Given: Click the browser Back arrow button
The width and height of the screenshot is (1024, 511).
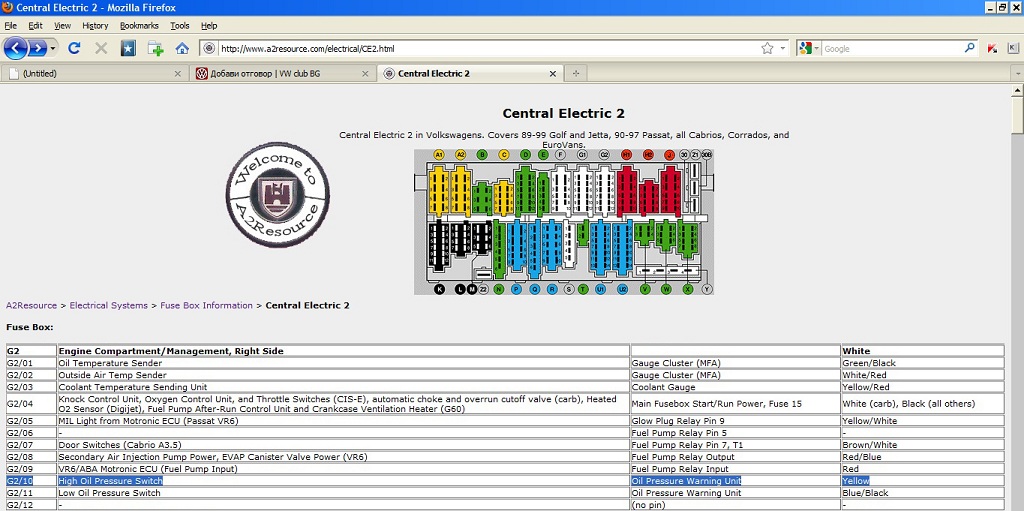Looking at the screenshot, I should pyautogui.click(x=15, y=48).
